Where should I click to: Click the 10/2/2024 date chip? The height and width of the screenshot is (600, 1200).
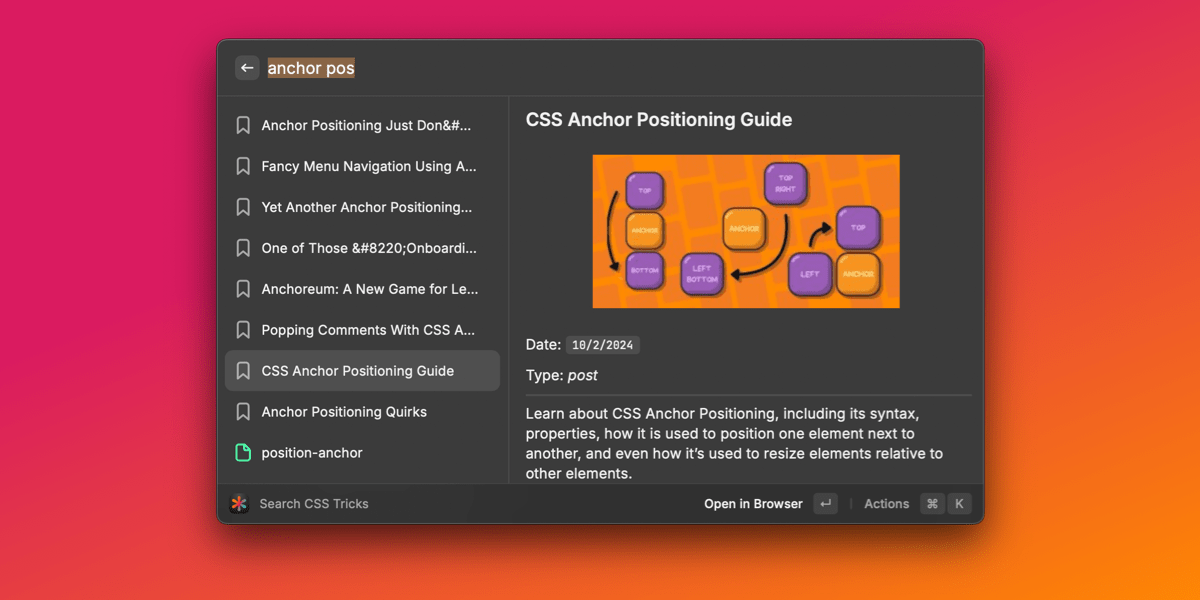click(x=604, y=344)
